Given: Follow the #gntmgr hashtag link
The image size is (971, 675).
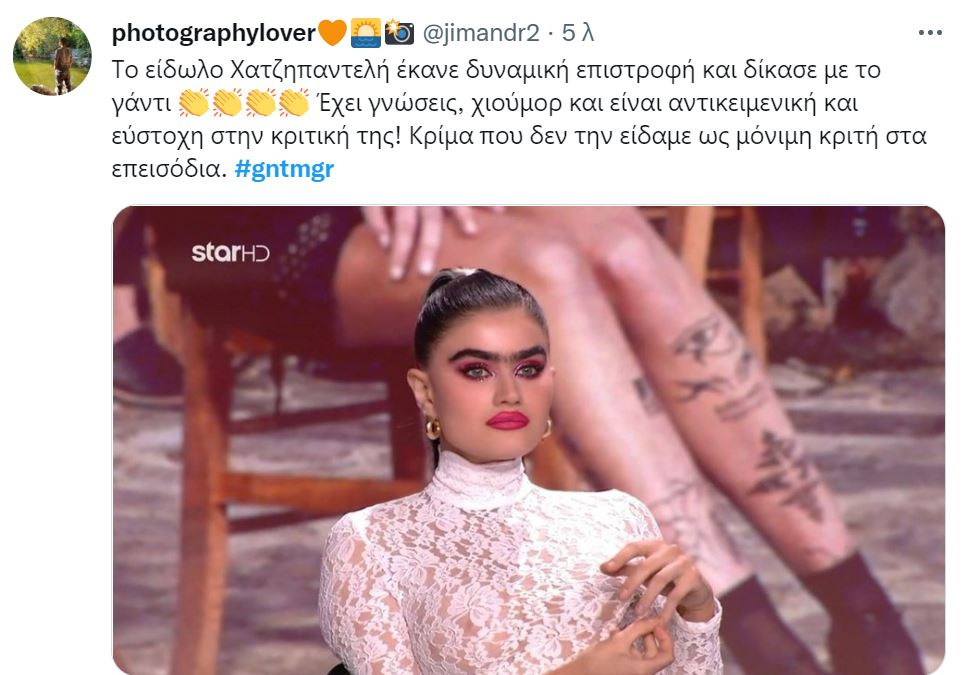Looking at the screenshot, I should tap(284, 168).
